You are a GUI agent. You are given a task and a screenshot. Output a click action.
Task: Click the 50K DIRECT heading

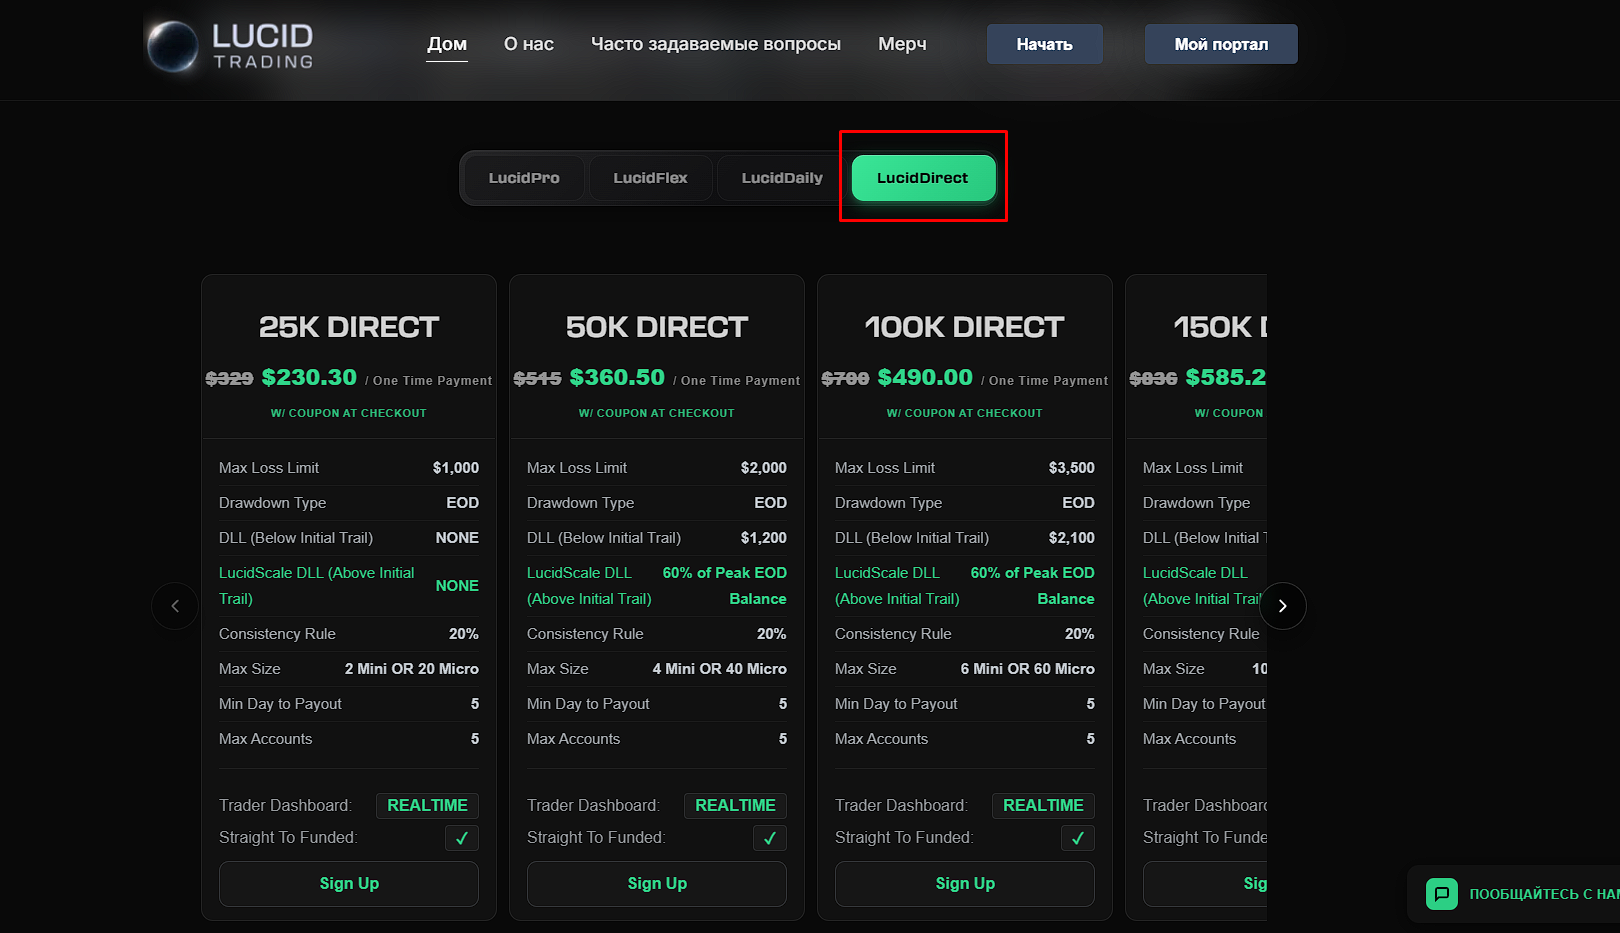657,327
